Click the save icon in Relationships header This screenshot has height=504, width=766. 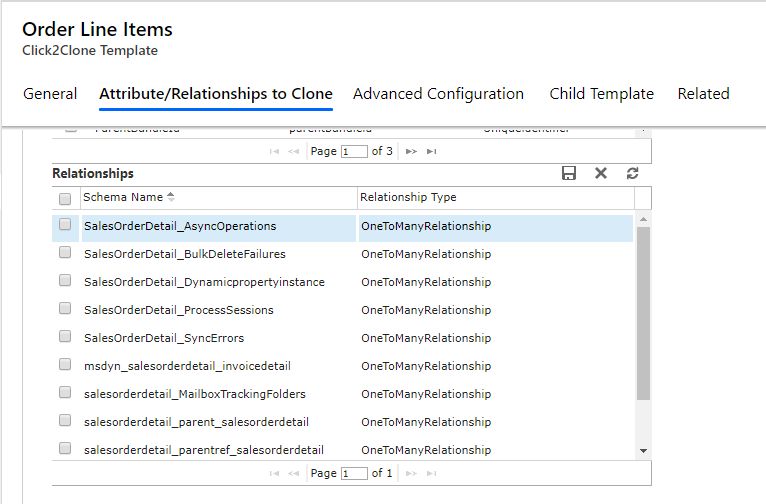(569, 173)
